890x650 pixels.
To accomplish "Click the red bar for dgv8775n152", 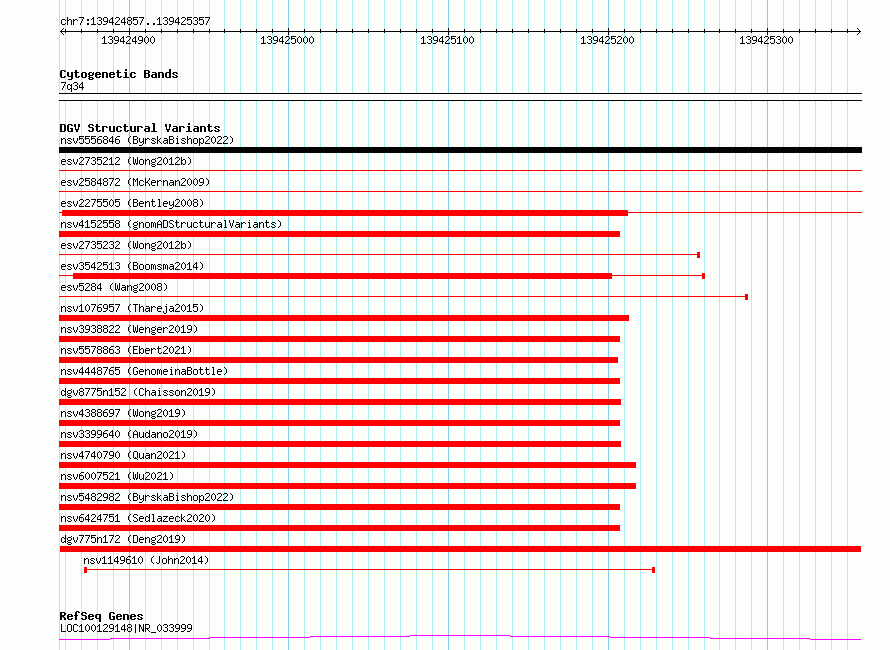I will click(x=340, y=402).
